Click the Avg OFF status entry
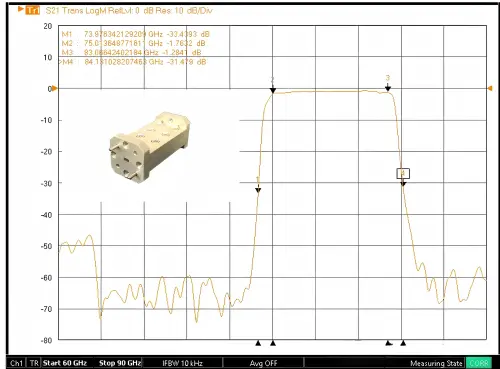500x369 pixels. coord(263,363)
